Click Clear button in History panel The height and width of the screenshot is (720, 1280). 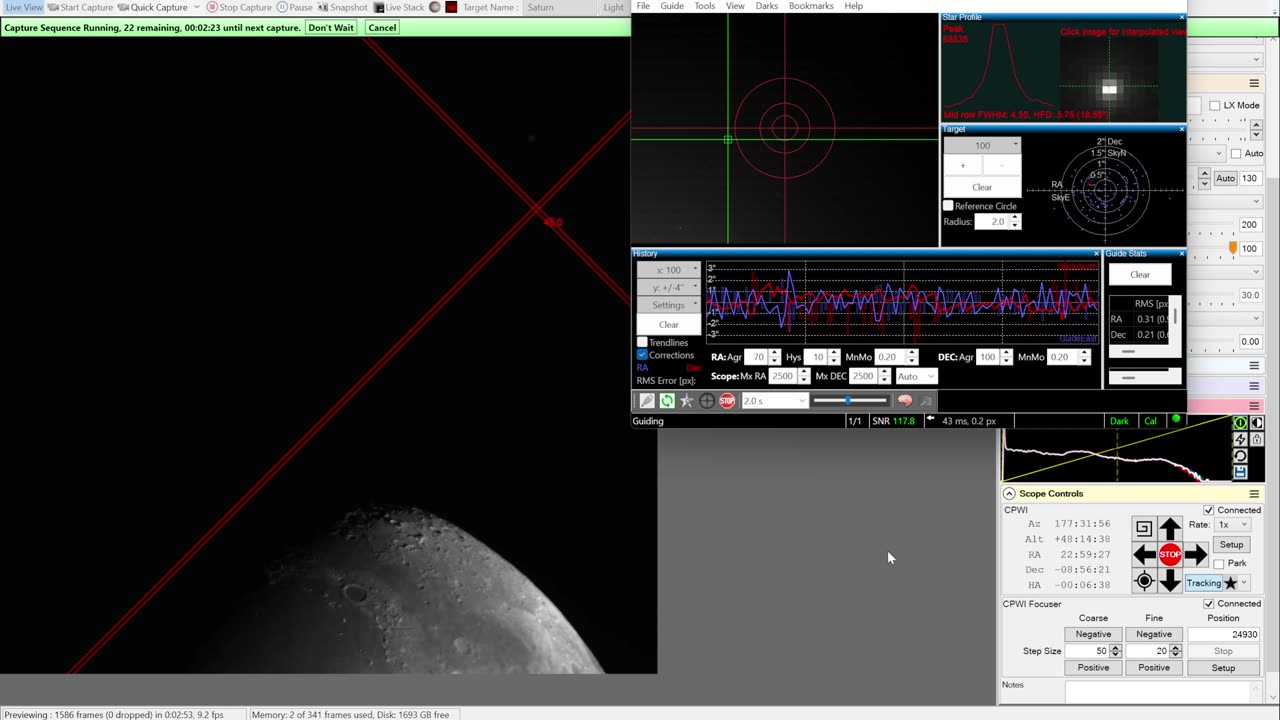[668, 324]
